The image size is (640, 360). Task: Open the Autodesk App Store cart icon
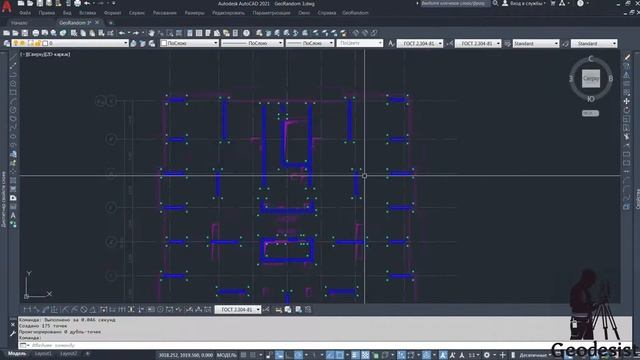point(553,3)
